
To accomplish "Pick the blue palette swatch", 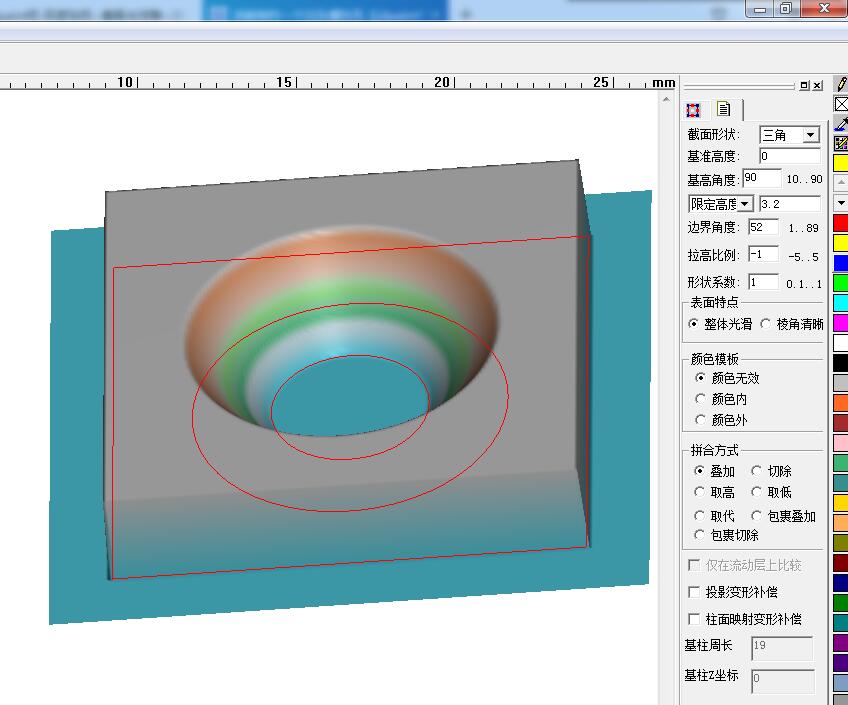I will [x=841, y=263].
